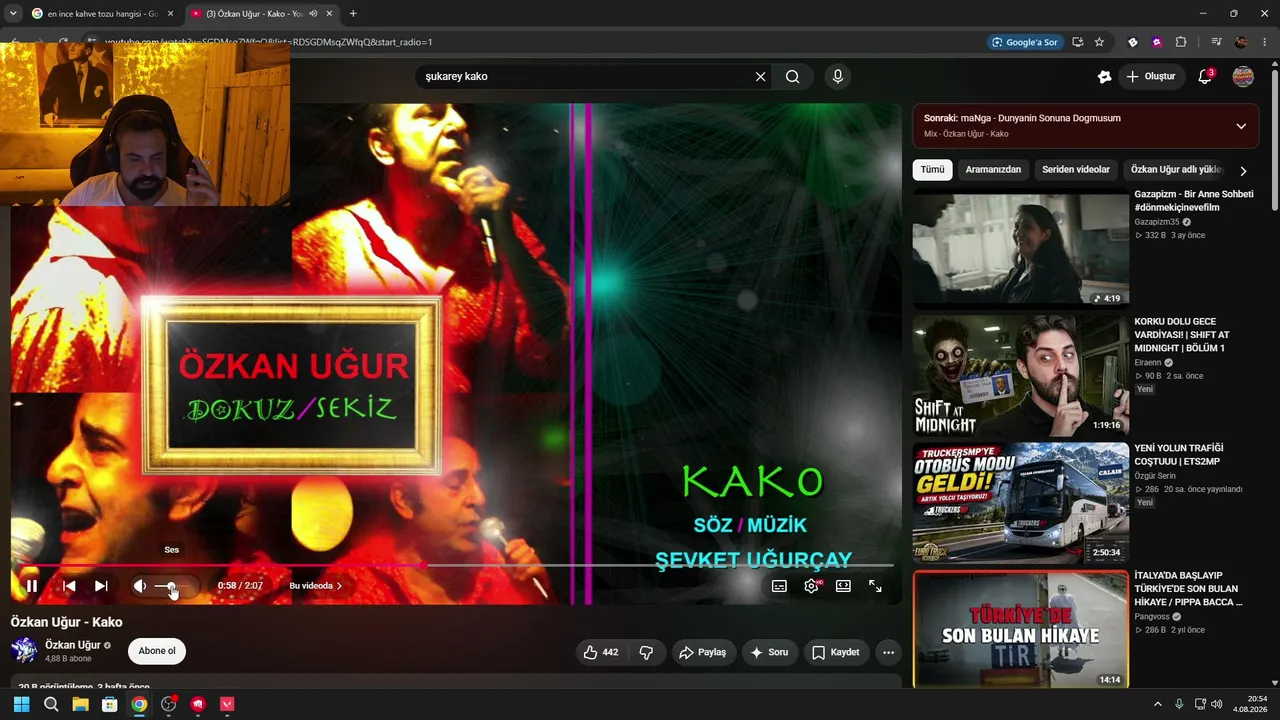Close the Özkan Uğur - Kako browser tab

tap(330, 14)
